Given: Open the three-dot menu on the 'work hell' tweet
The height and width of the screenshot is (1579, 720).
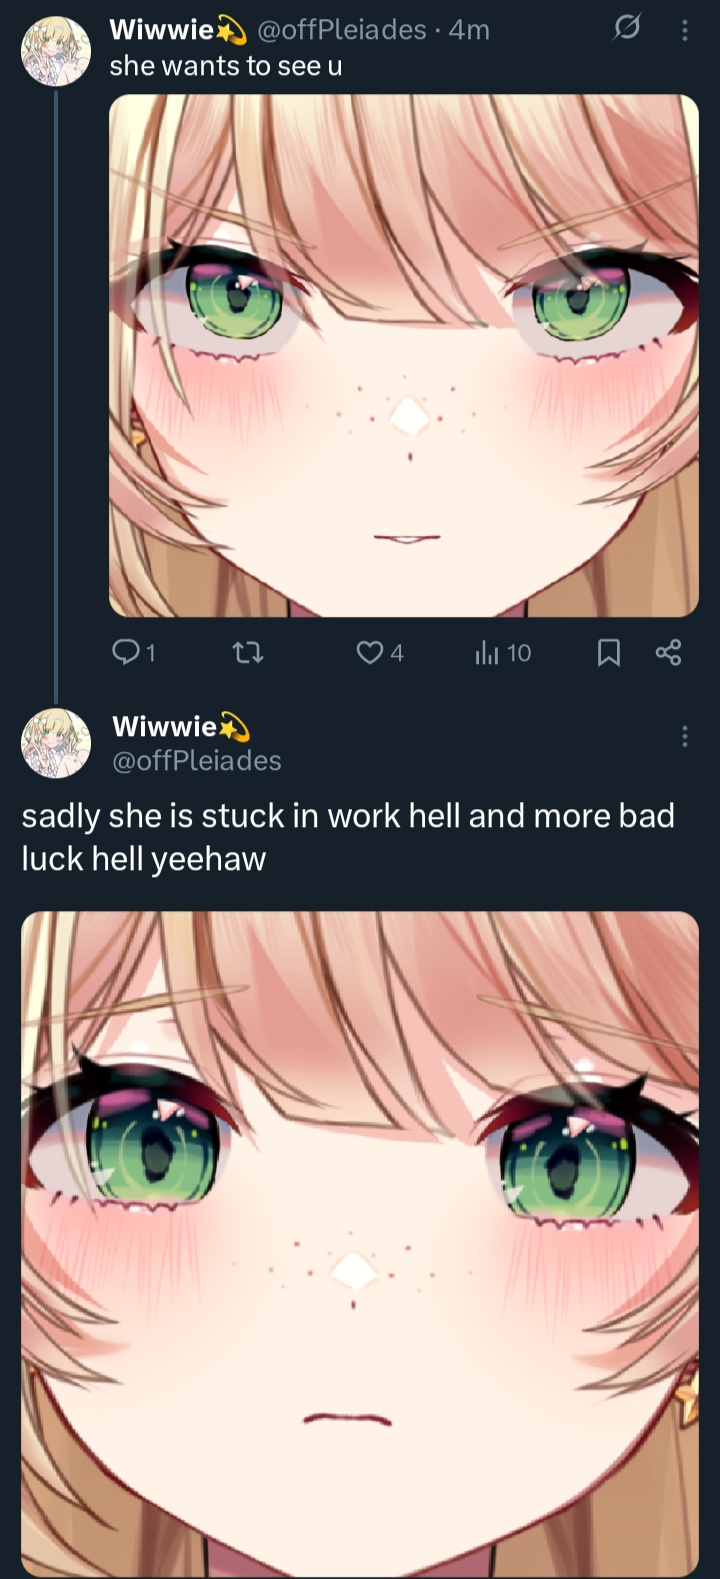Looking at the screenshot, I should pos(684,737).
